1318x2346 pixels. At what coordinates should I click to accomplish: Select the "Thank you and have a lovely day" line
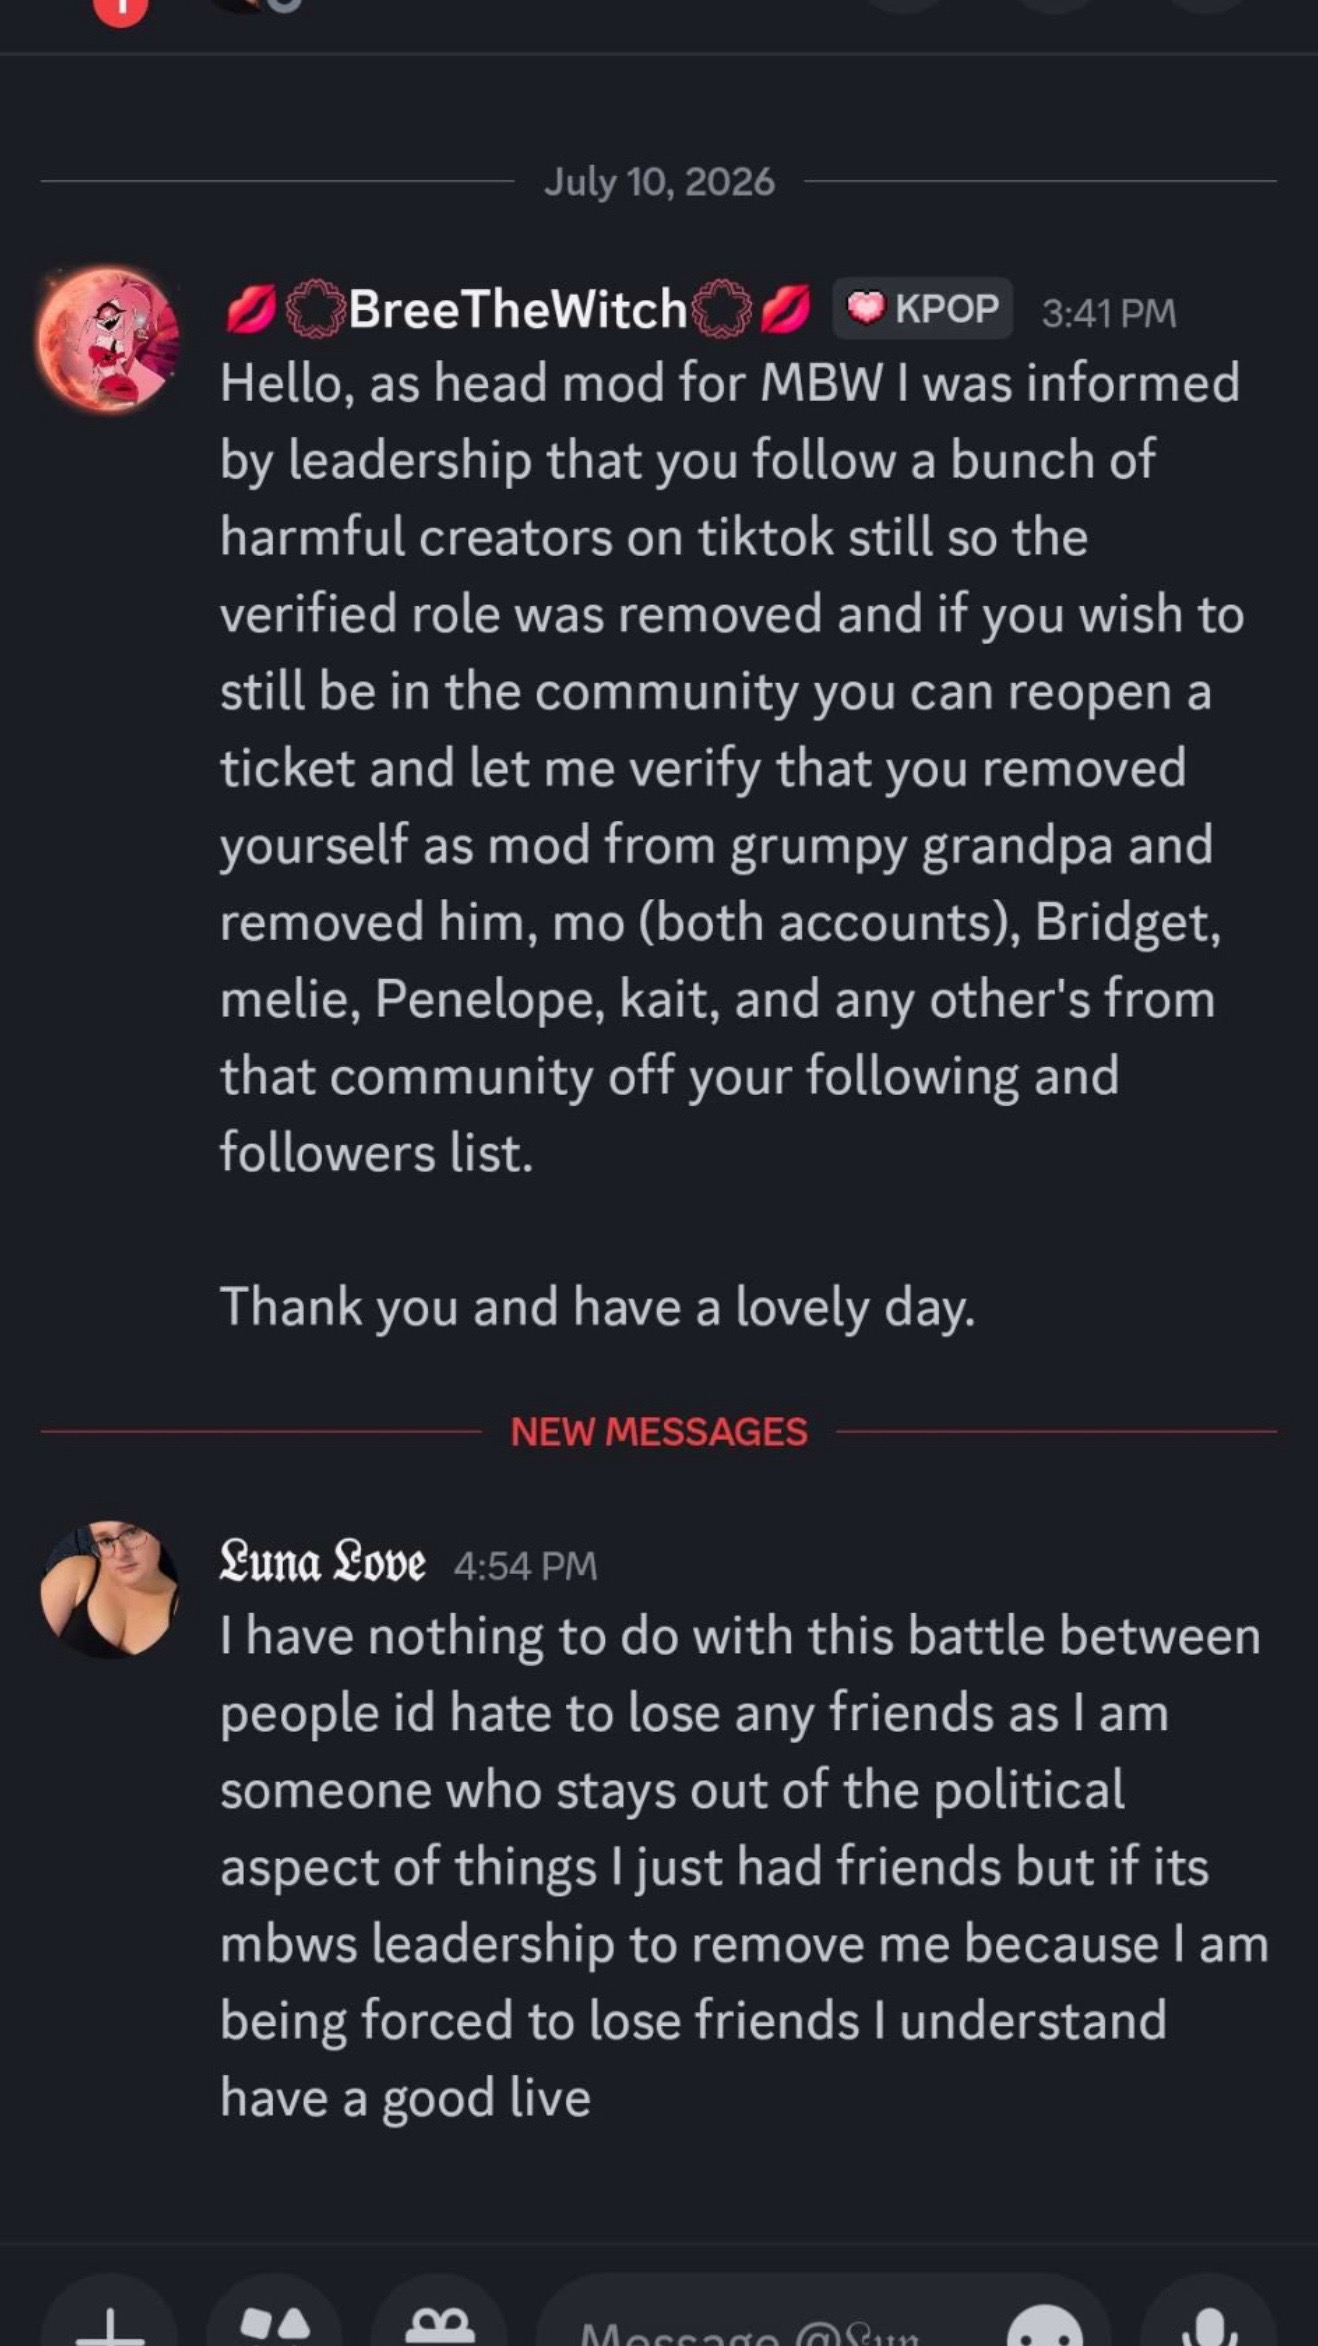pyautogui.click(x=597, y=1306)
